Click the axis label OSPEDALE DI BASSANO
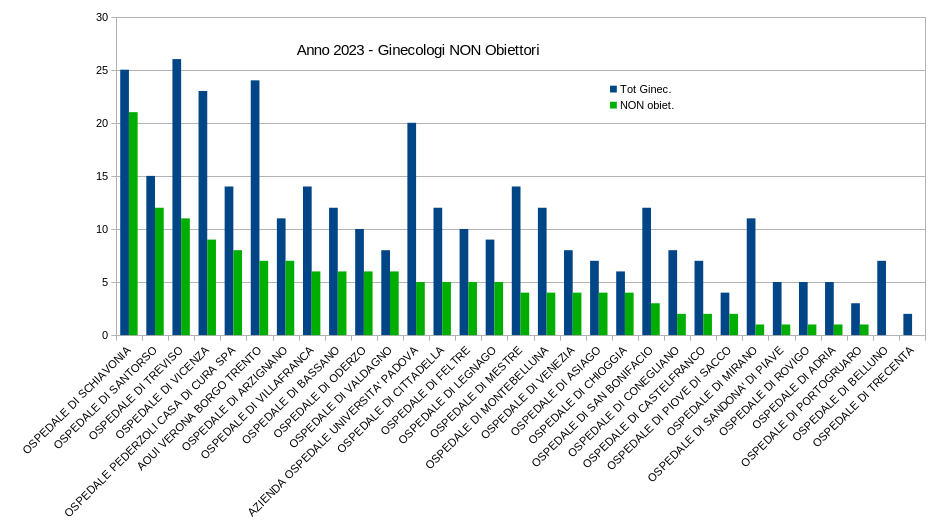This screenshot has width=942, height=531. (x=291, y=395)
